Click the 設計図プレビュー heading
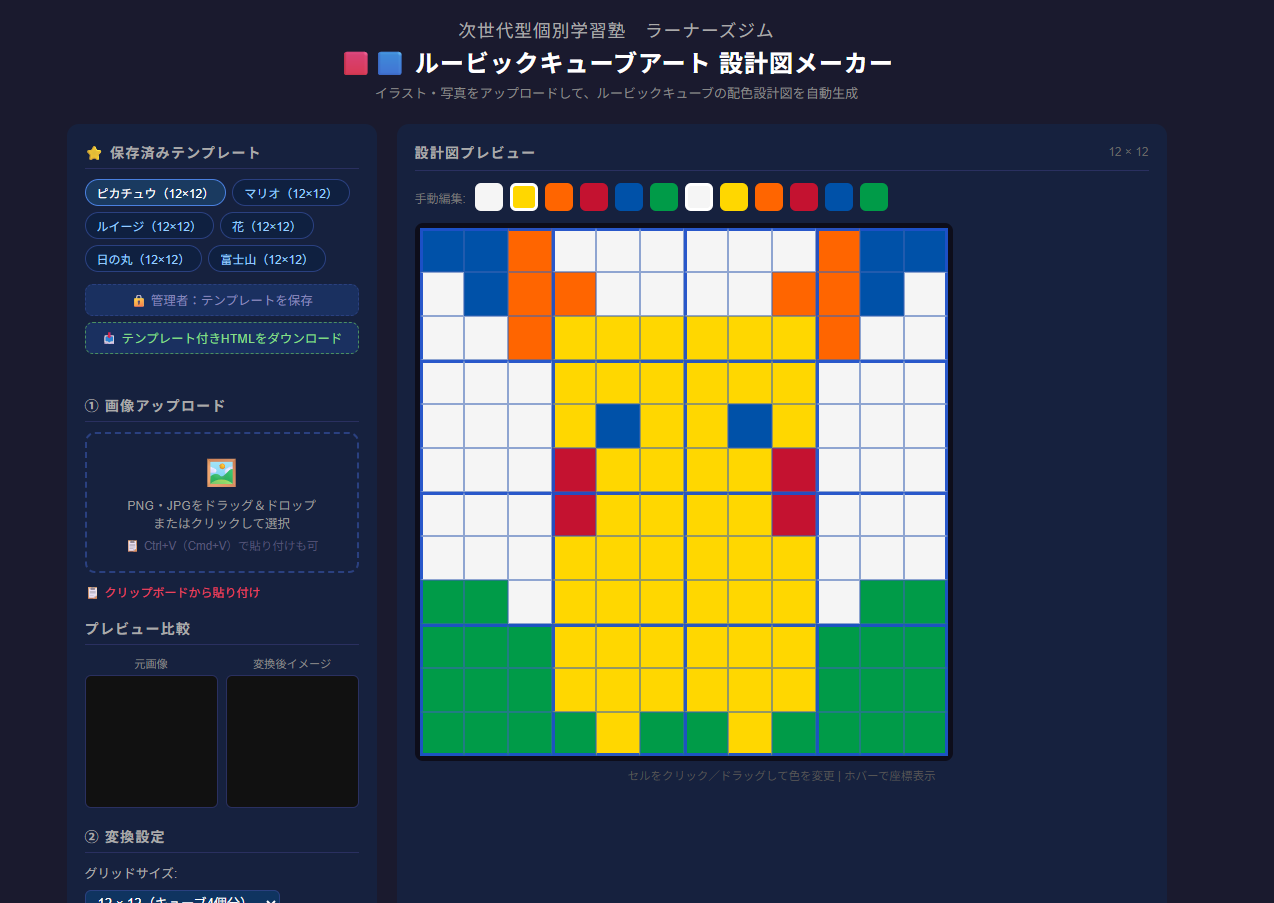Screen dimensions: 1274x903 [x=475, y=152]
